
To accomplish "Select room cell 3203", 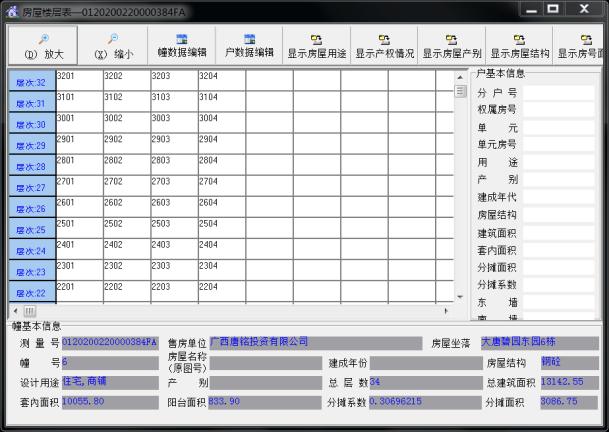I will click(174, 81).
